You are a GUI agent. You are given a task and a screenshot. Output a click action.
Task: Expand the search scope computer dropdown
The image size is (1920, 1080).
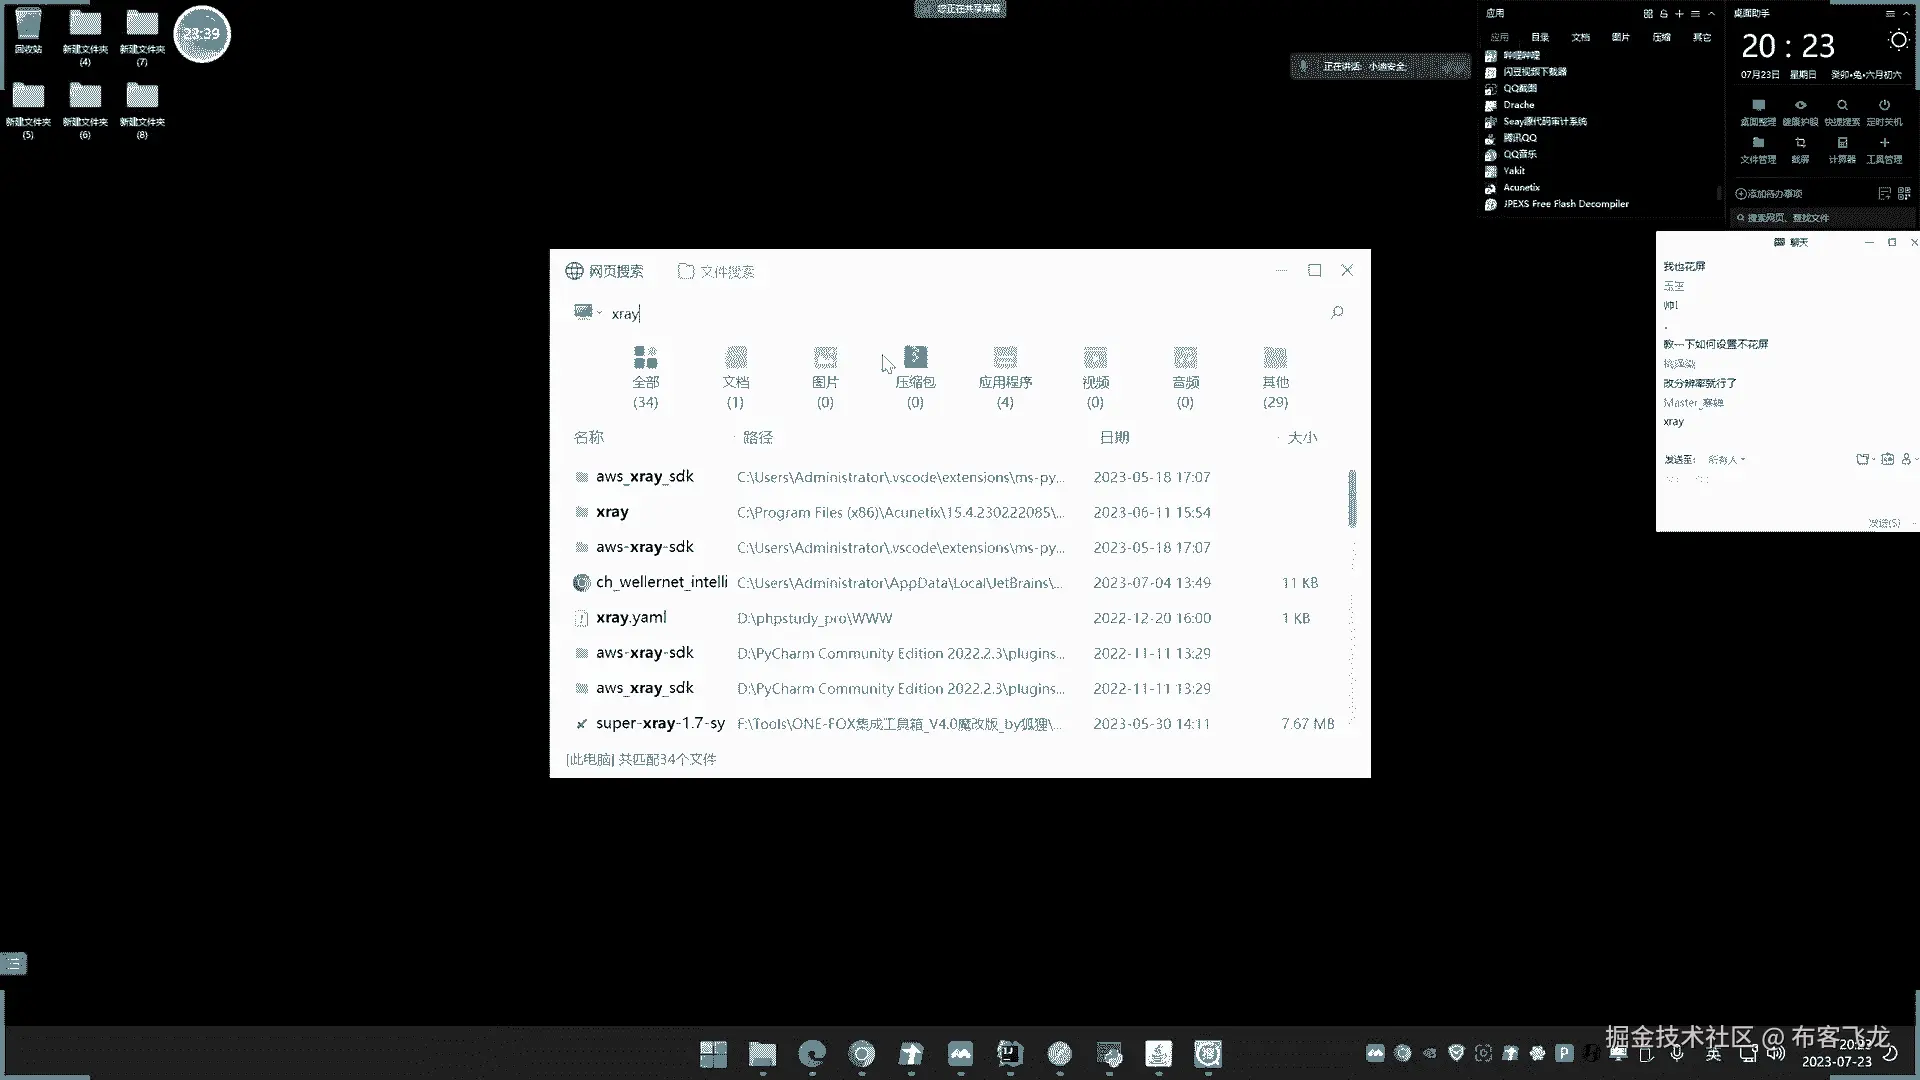click(x=588, y=313)
